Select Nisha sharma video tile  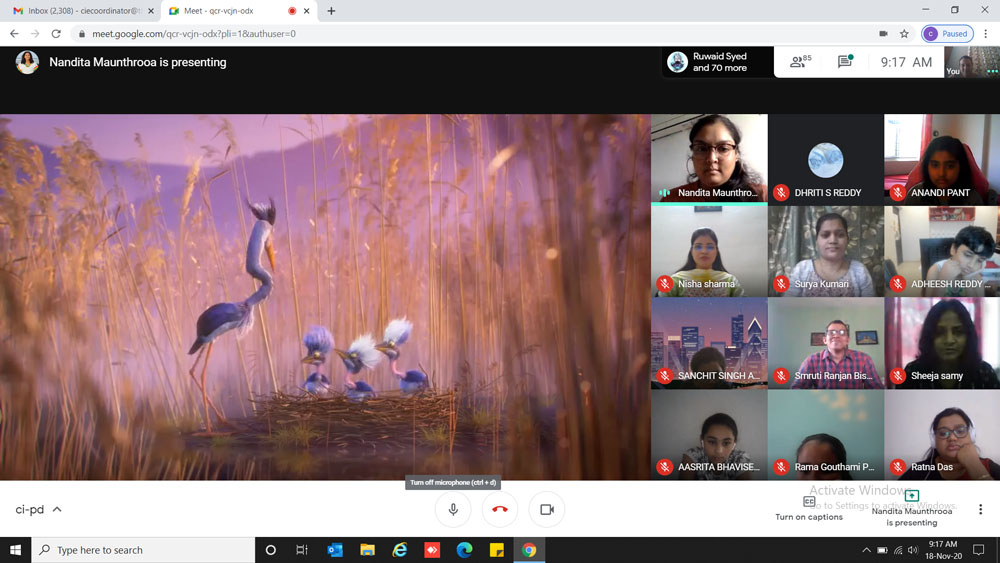[709, 251]
